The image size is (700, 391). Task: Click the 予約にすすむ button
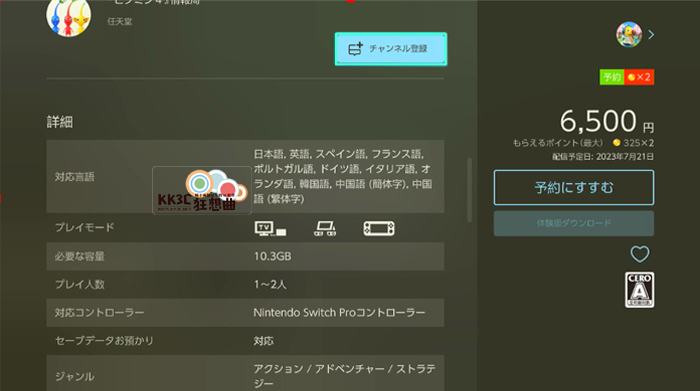[574, 187]
